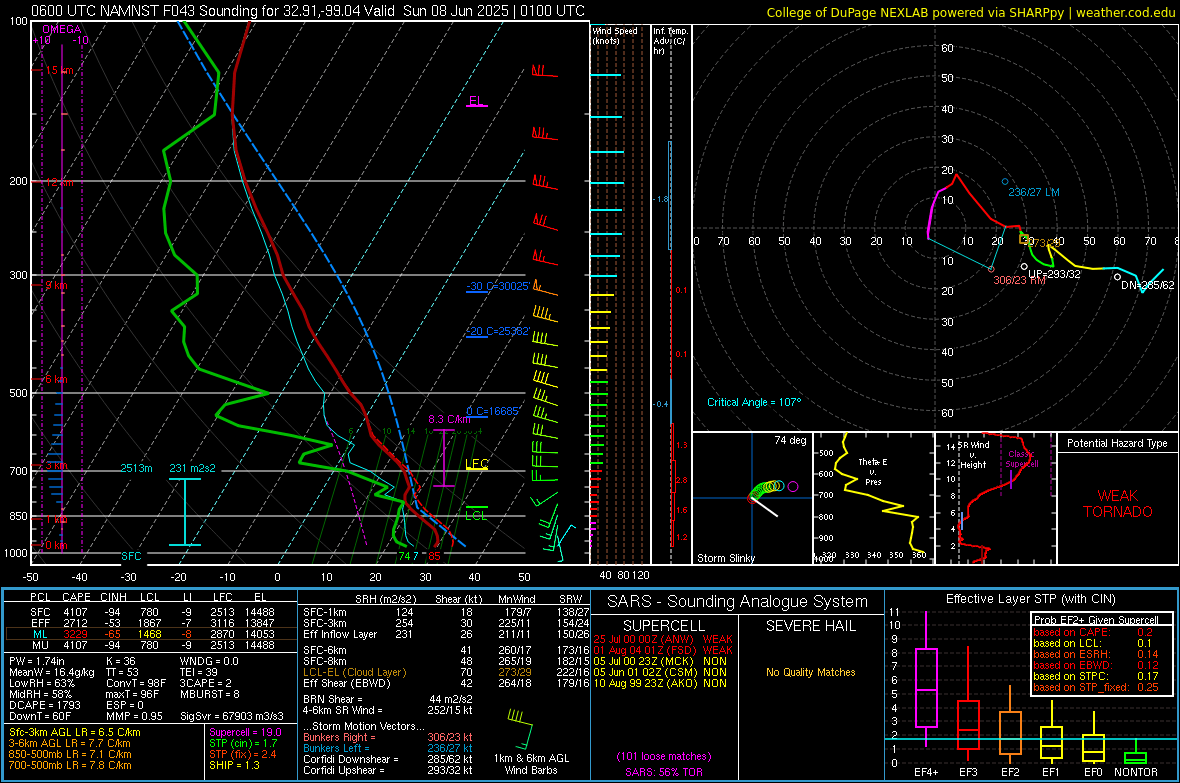Click the Classic Supercell label in SR Wind panel
This screenshot has height=783, width=1180.
click(1022, 459)
